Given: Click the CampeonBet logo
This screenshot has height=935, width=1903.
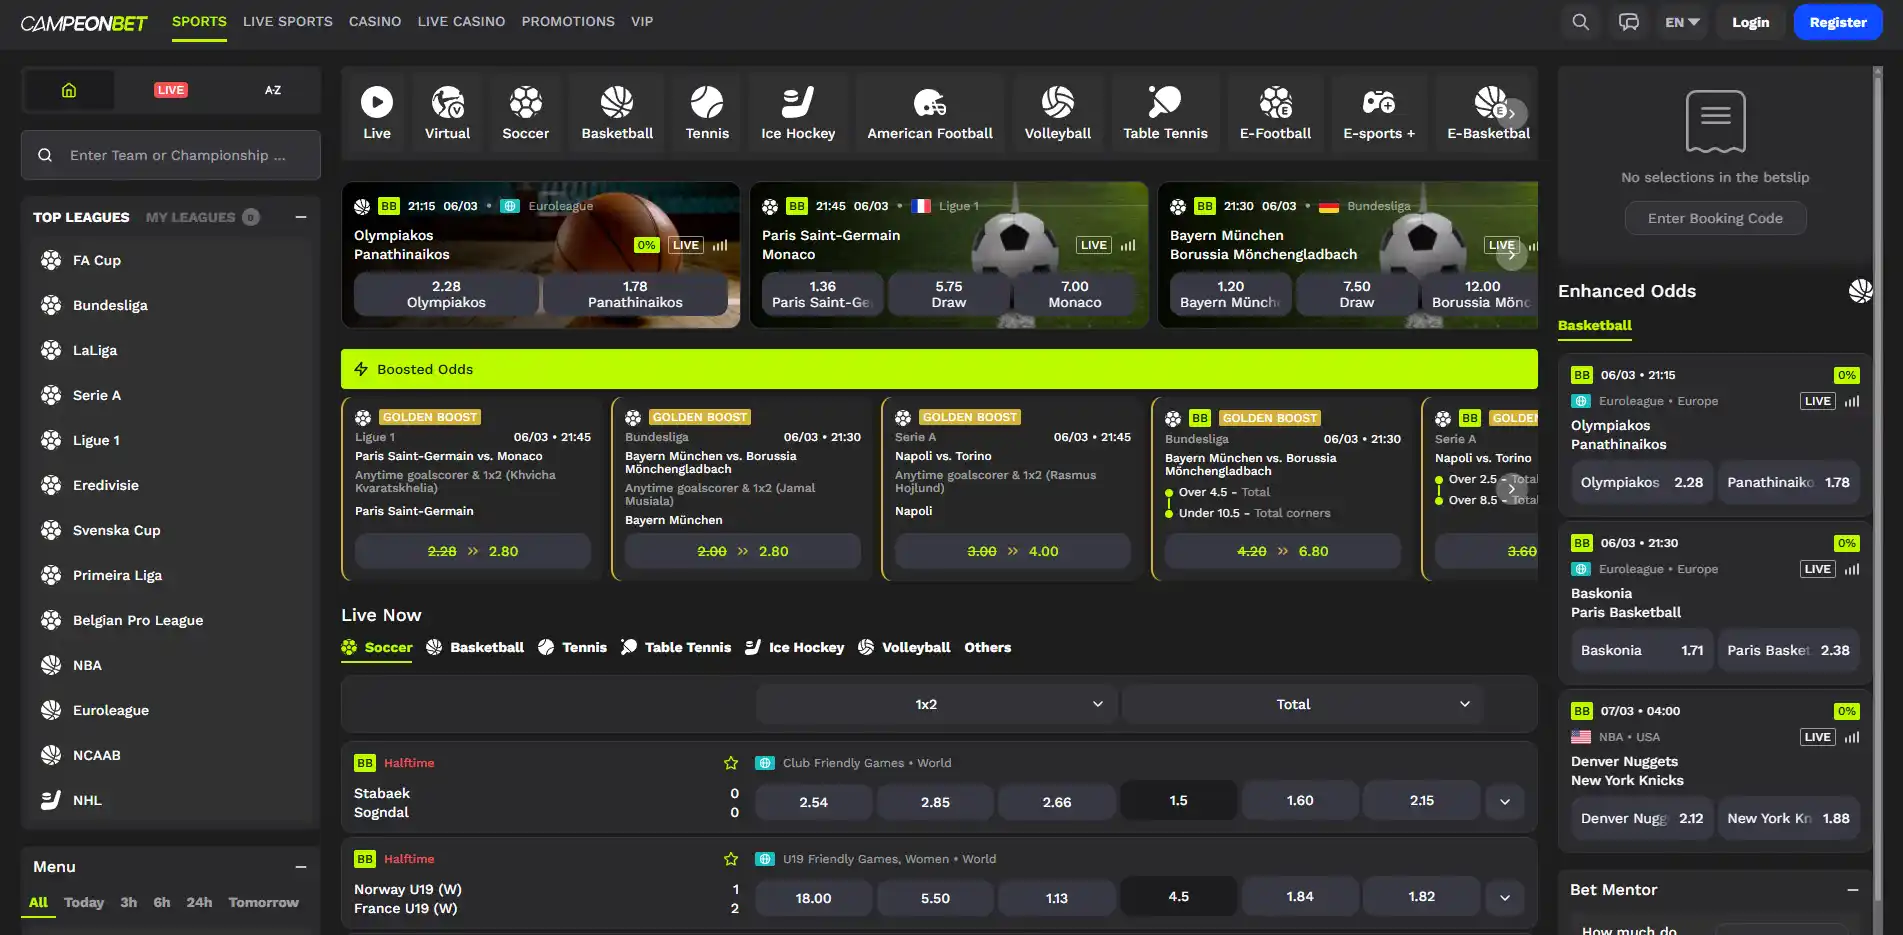Looking at the screenshot, I should tap(84, 22).
